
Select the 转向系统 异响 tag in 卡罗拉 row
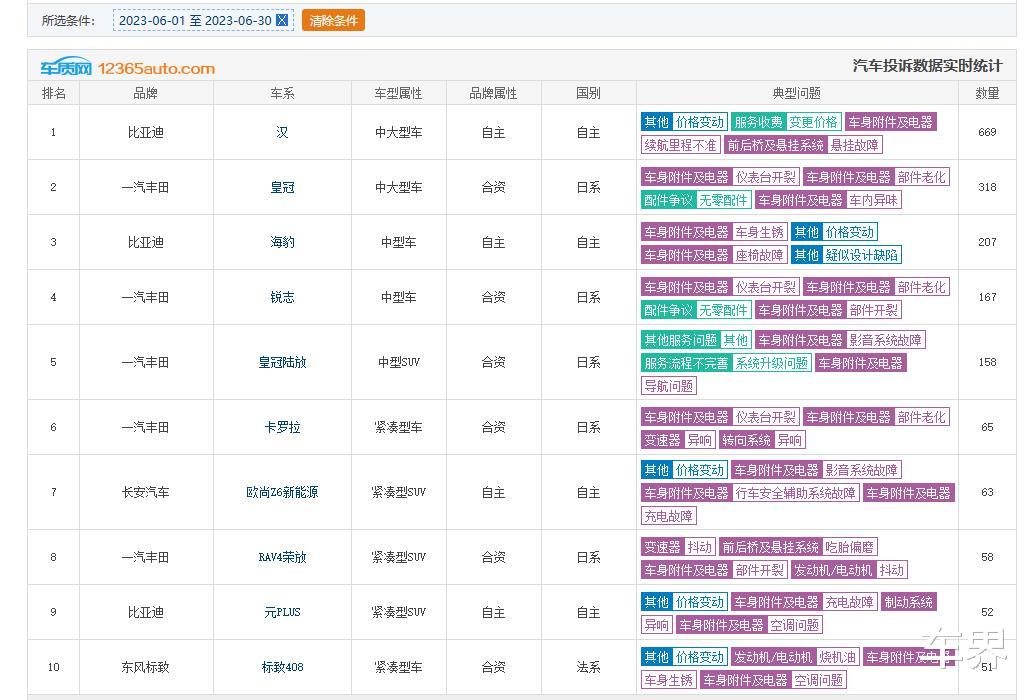[x=762, y=440]
